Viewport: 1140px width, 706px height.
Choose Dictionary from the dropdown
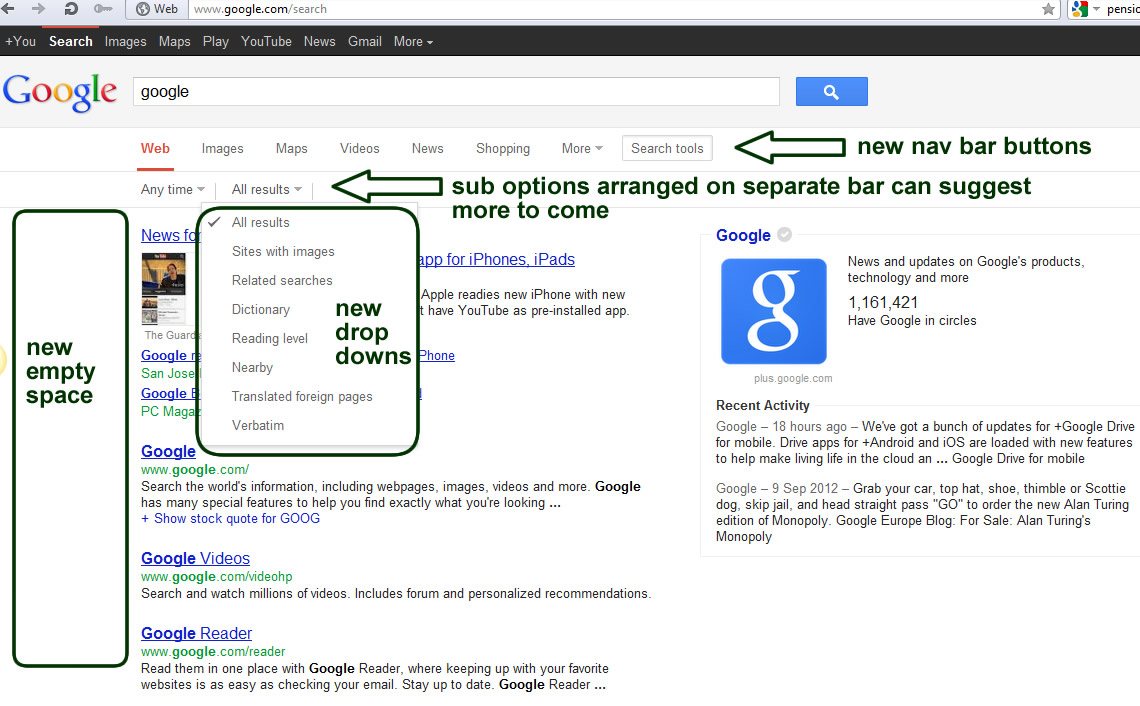(x=261, y=310)
